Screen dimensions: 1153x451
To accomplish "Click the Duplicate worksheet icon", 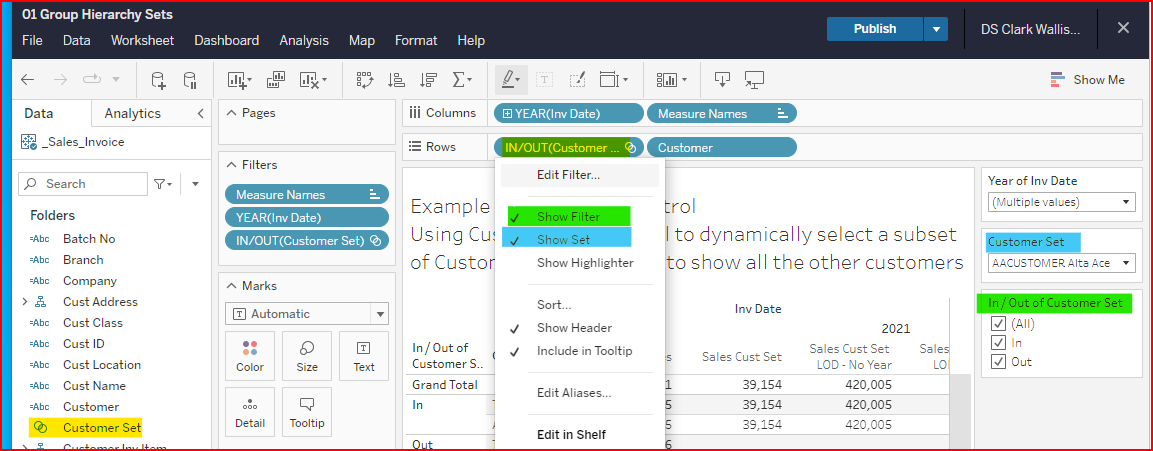I will pyautogui.click(x=276, y=80).
